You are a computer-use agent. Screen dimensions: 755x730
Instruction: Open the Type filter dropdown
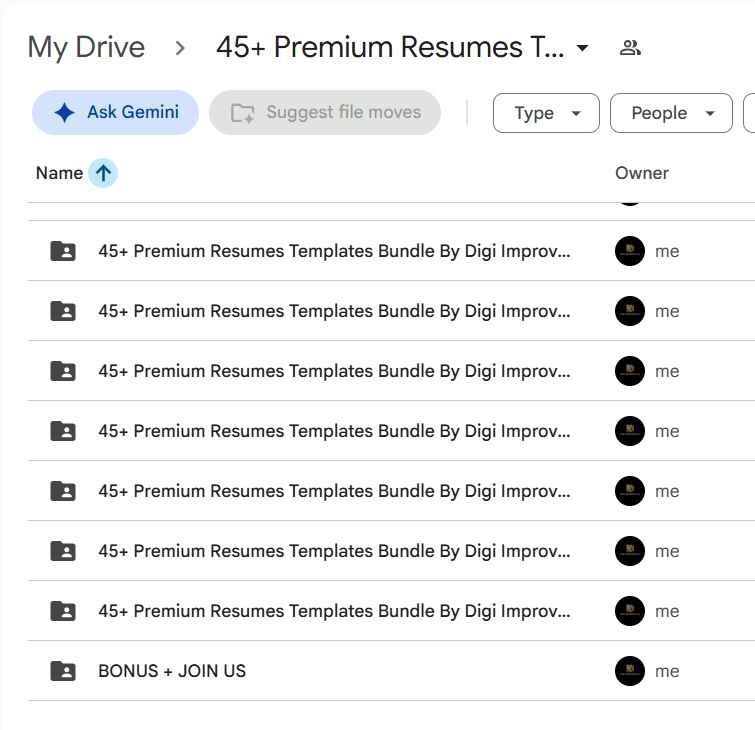[x=547, y=113]
